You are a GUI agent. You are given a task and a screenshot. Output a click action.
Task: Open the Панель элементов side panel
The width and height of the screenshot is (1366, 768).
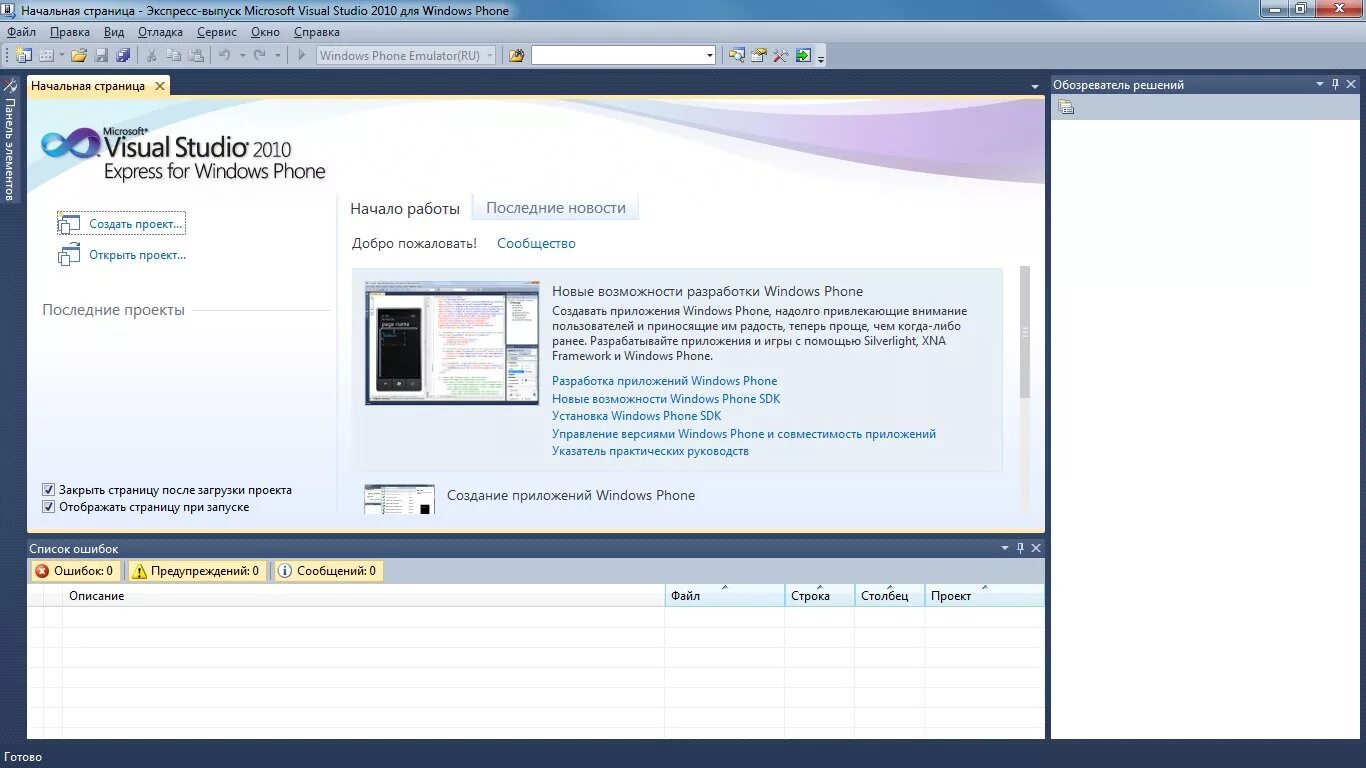[10, 140]
